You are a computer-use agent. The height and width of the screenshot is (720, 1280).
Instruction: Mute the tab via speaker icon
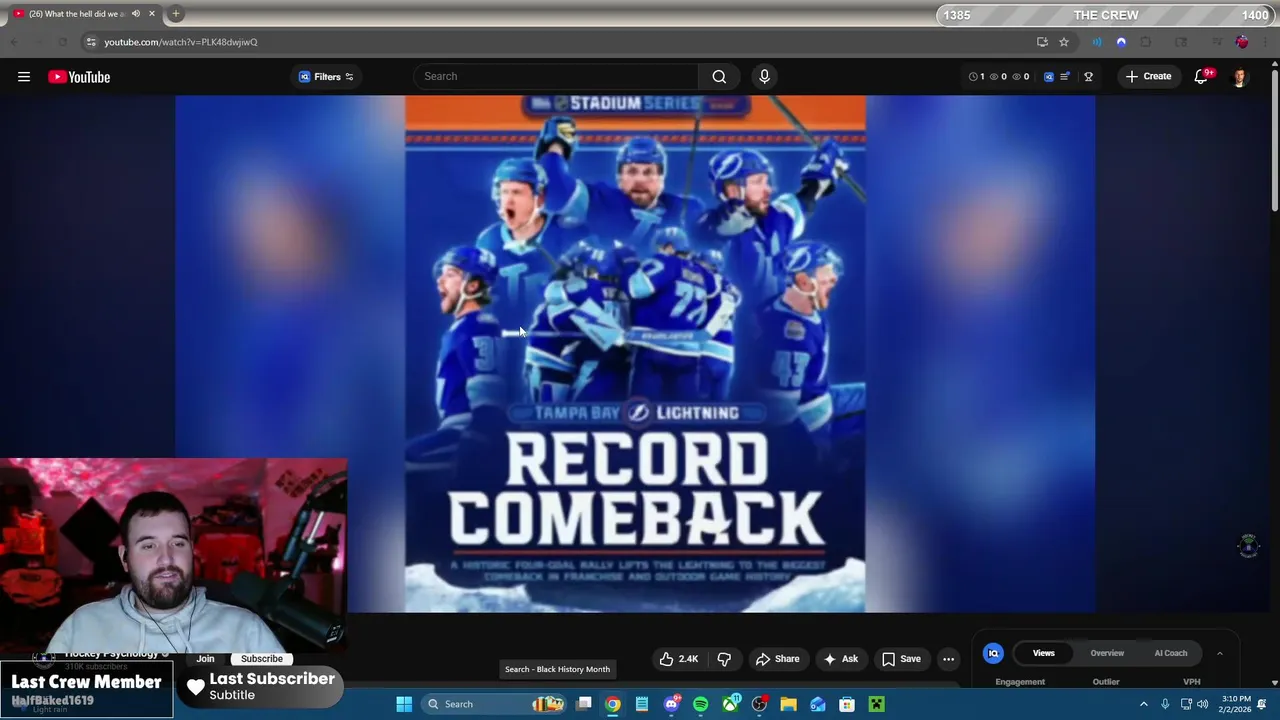pos(136,14)
